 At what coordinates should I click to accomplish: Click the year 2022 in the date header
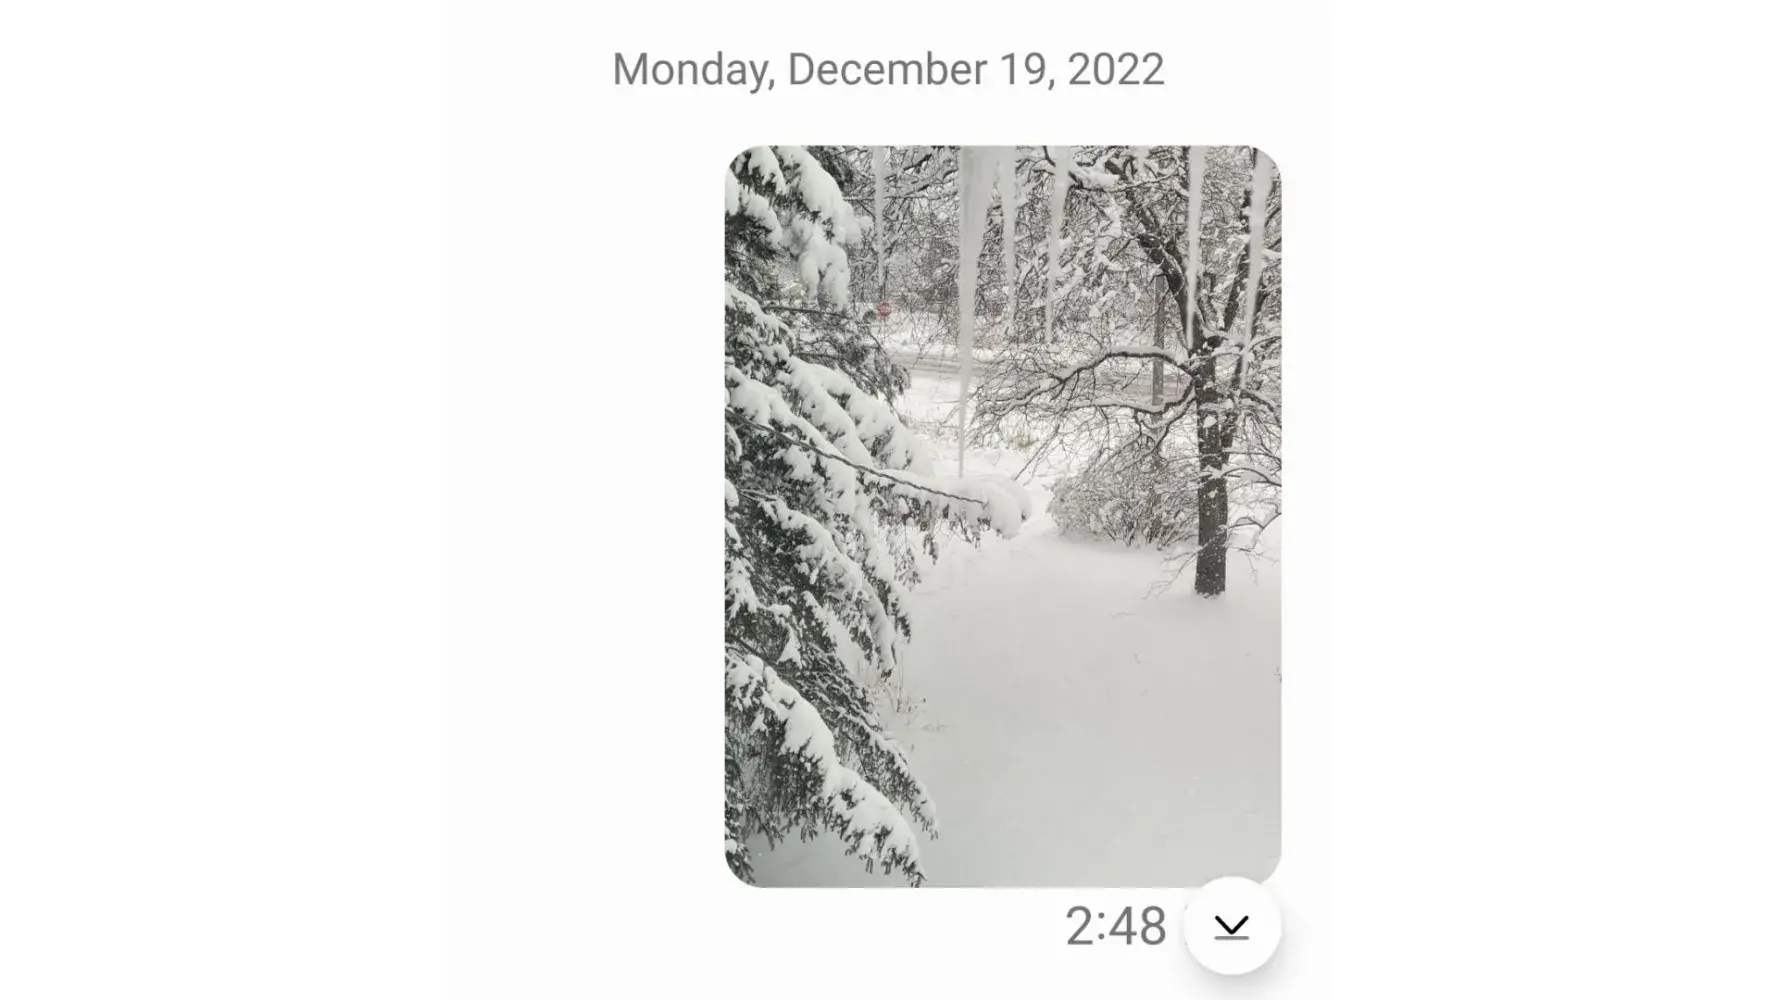1115,69
